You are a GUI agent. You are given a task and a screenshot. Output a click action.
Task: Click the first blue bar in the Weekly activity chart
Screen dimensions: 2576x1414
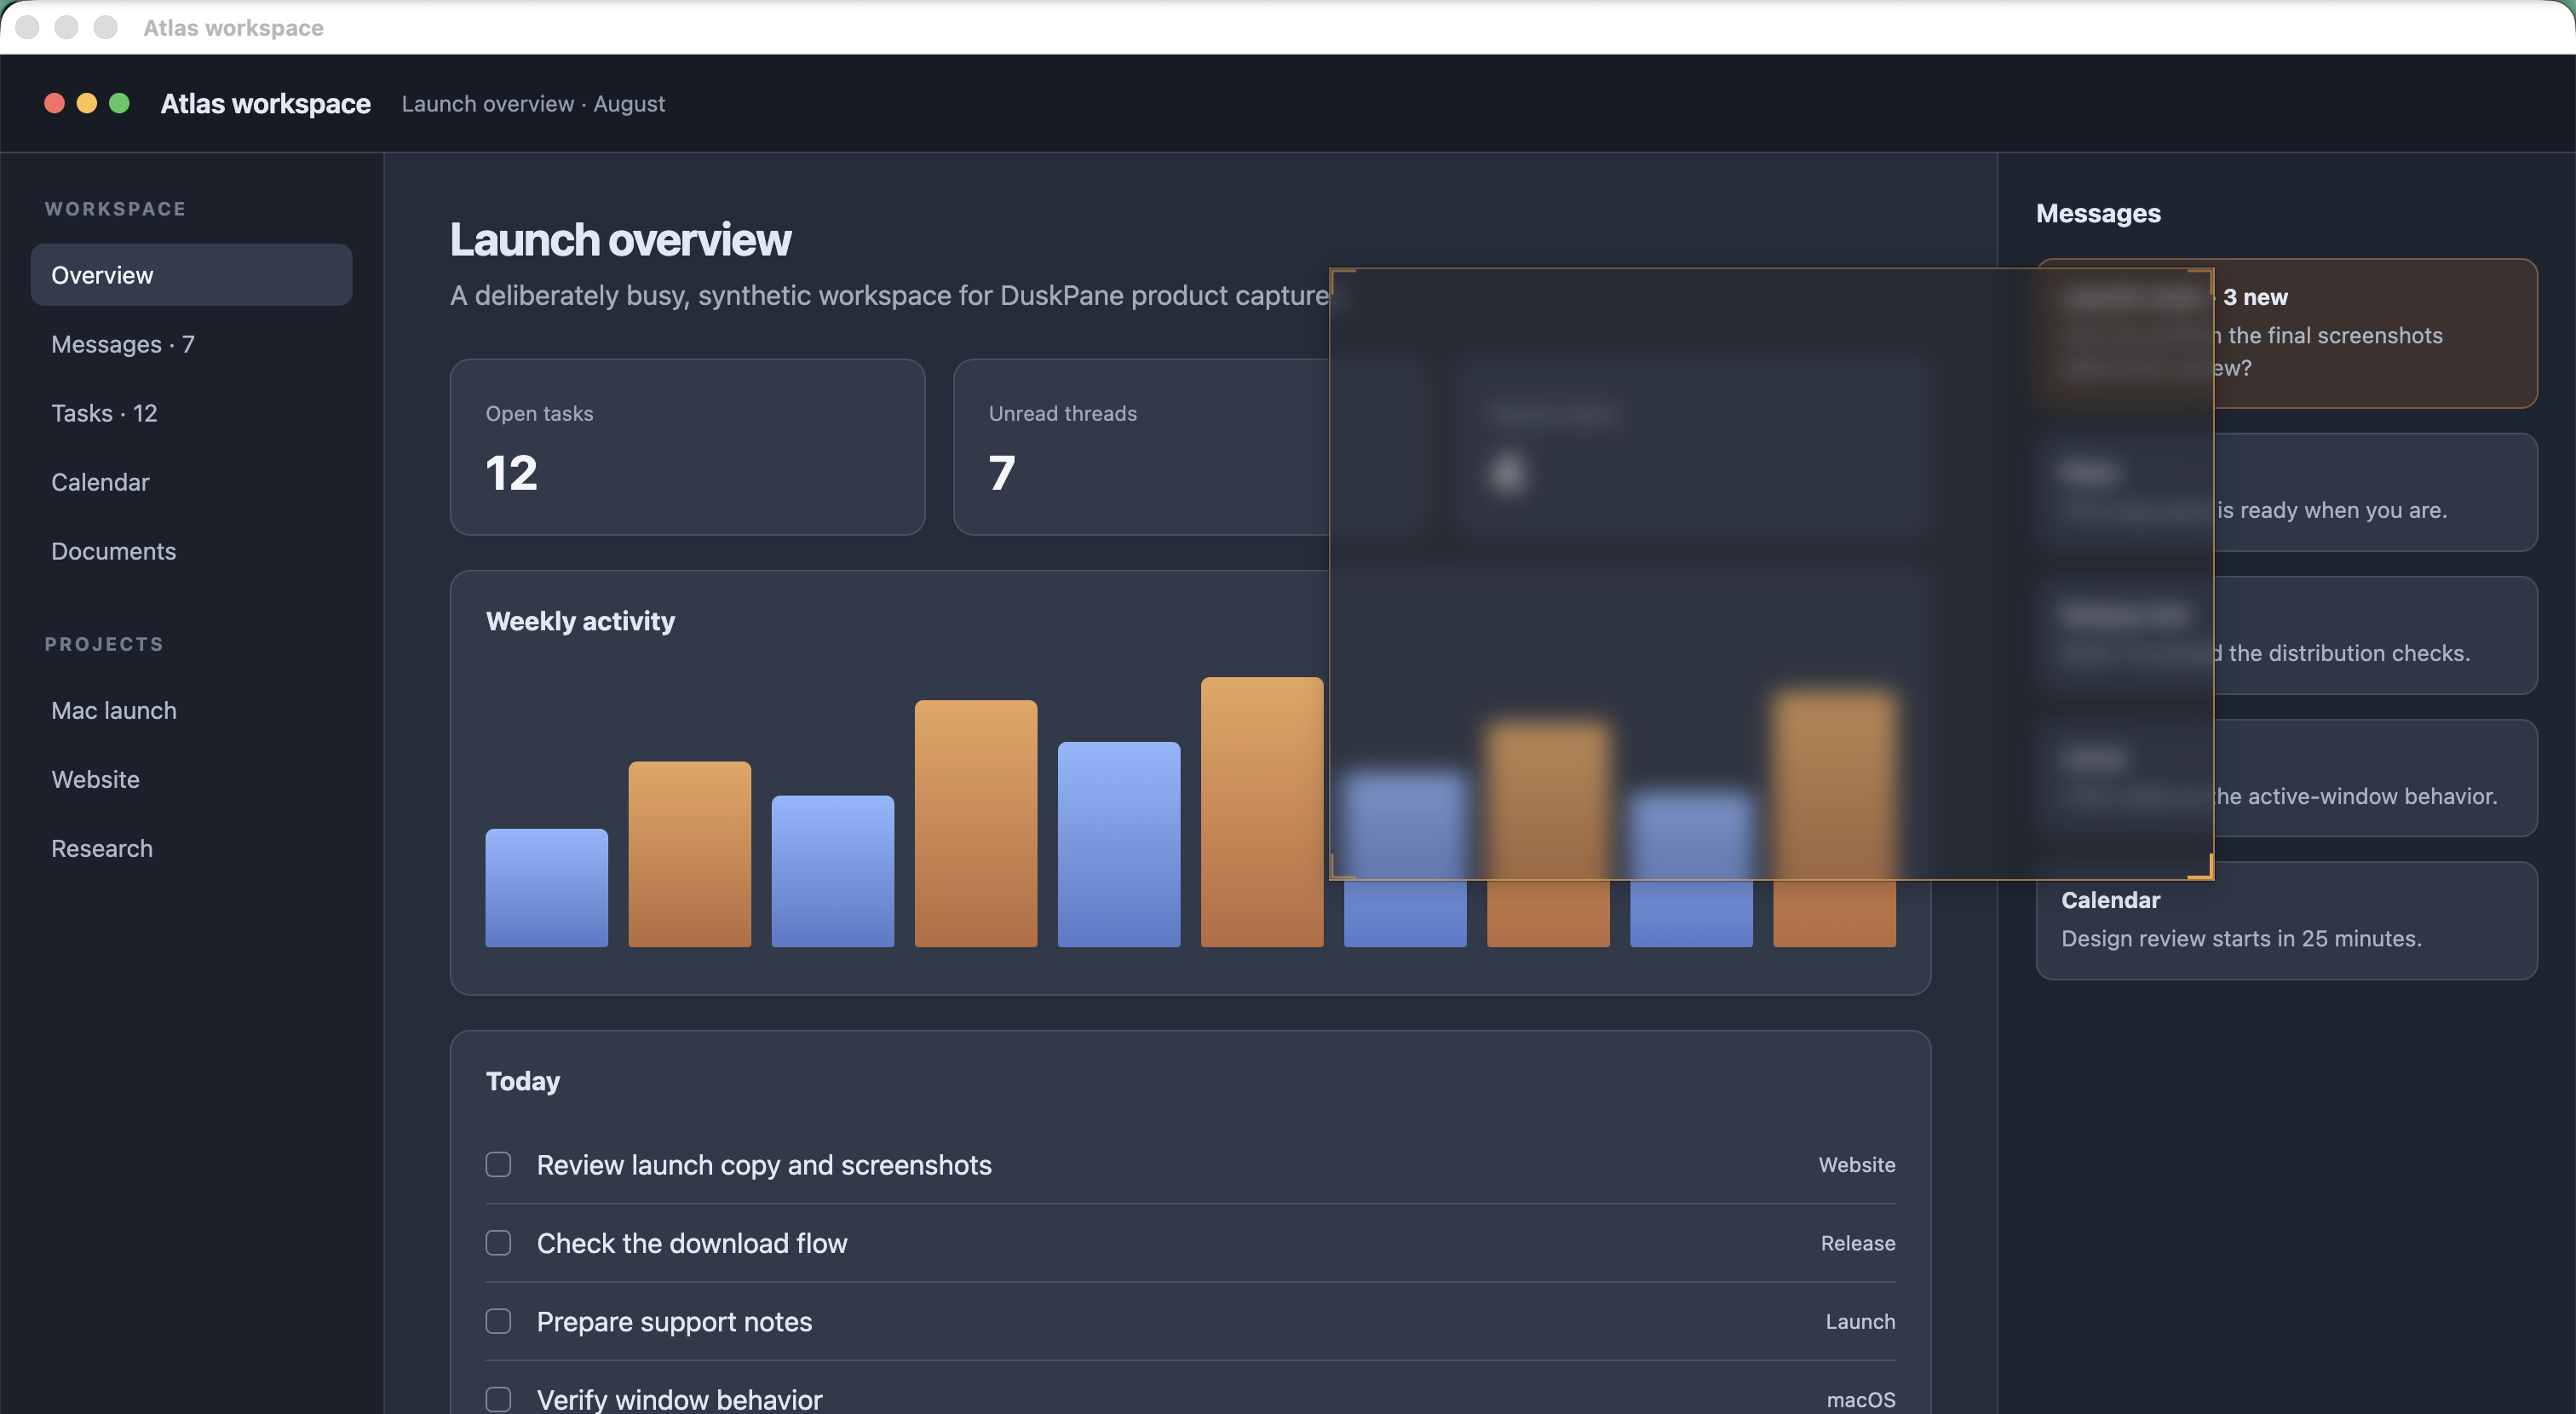pos(546,888)
